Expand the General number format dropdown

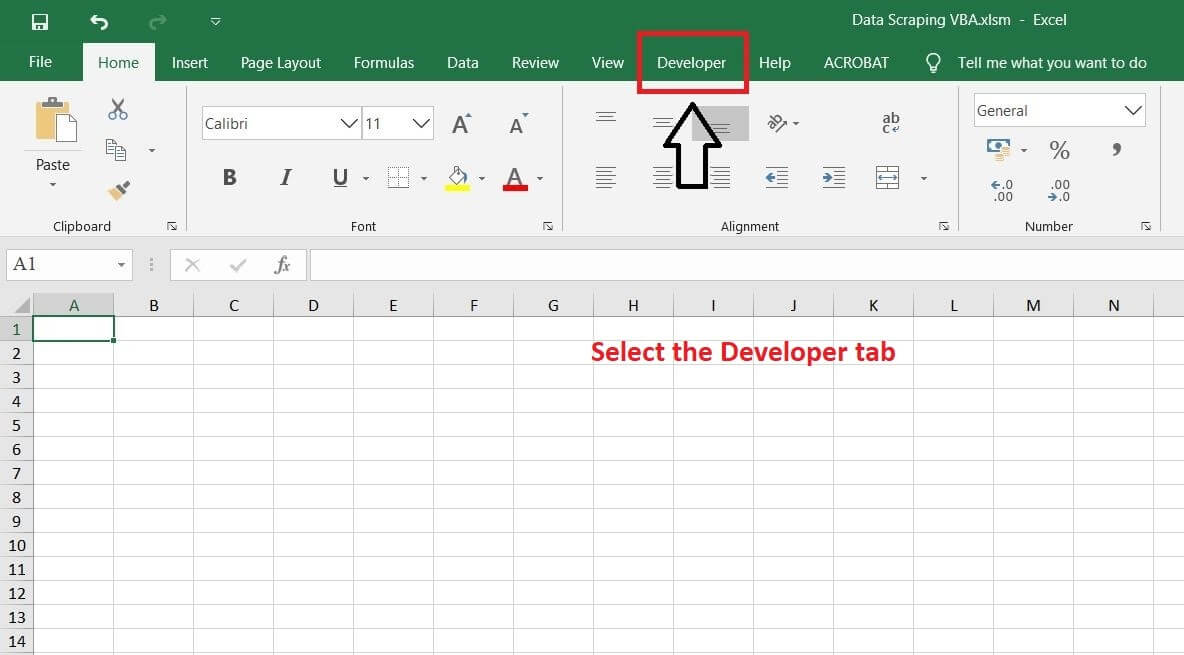click(x=1133, y=111)
